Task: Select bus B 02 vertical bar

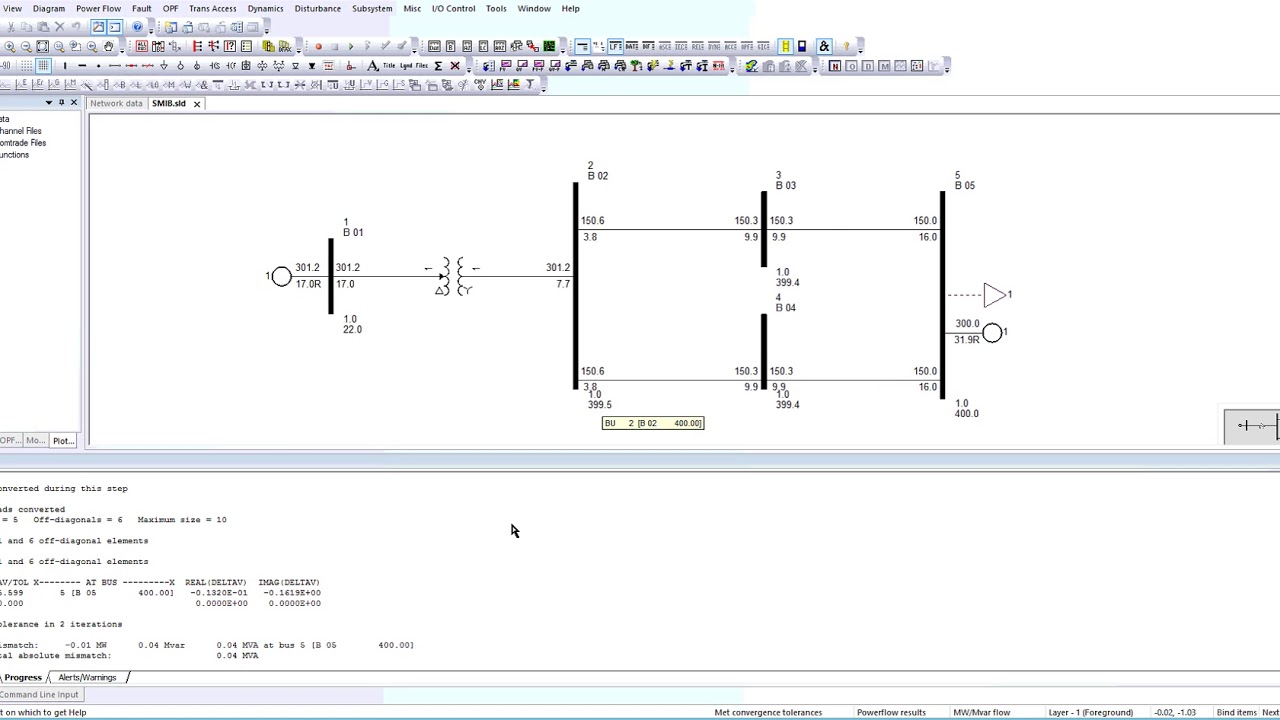Action: click(575, 286)
